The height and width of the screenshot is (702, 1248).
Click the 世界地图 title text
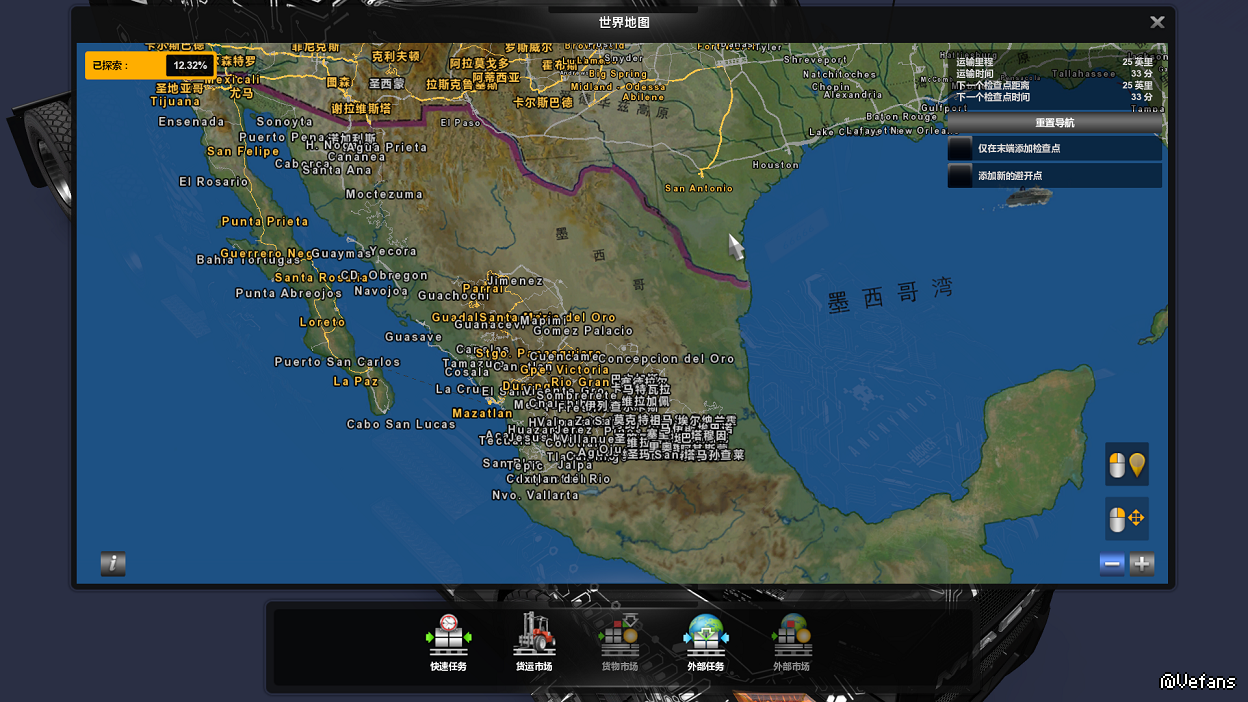click(x=624, y=22)
